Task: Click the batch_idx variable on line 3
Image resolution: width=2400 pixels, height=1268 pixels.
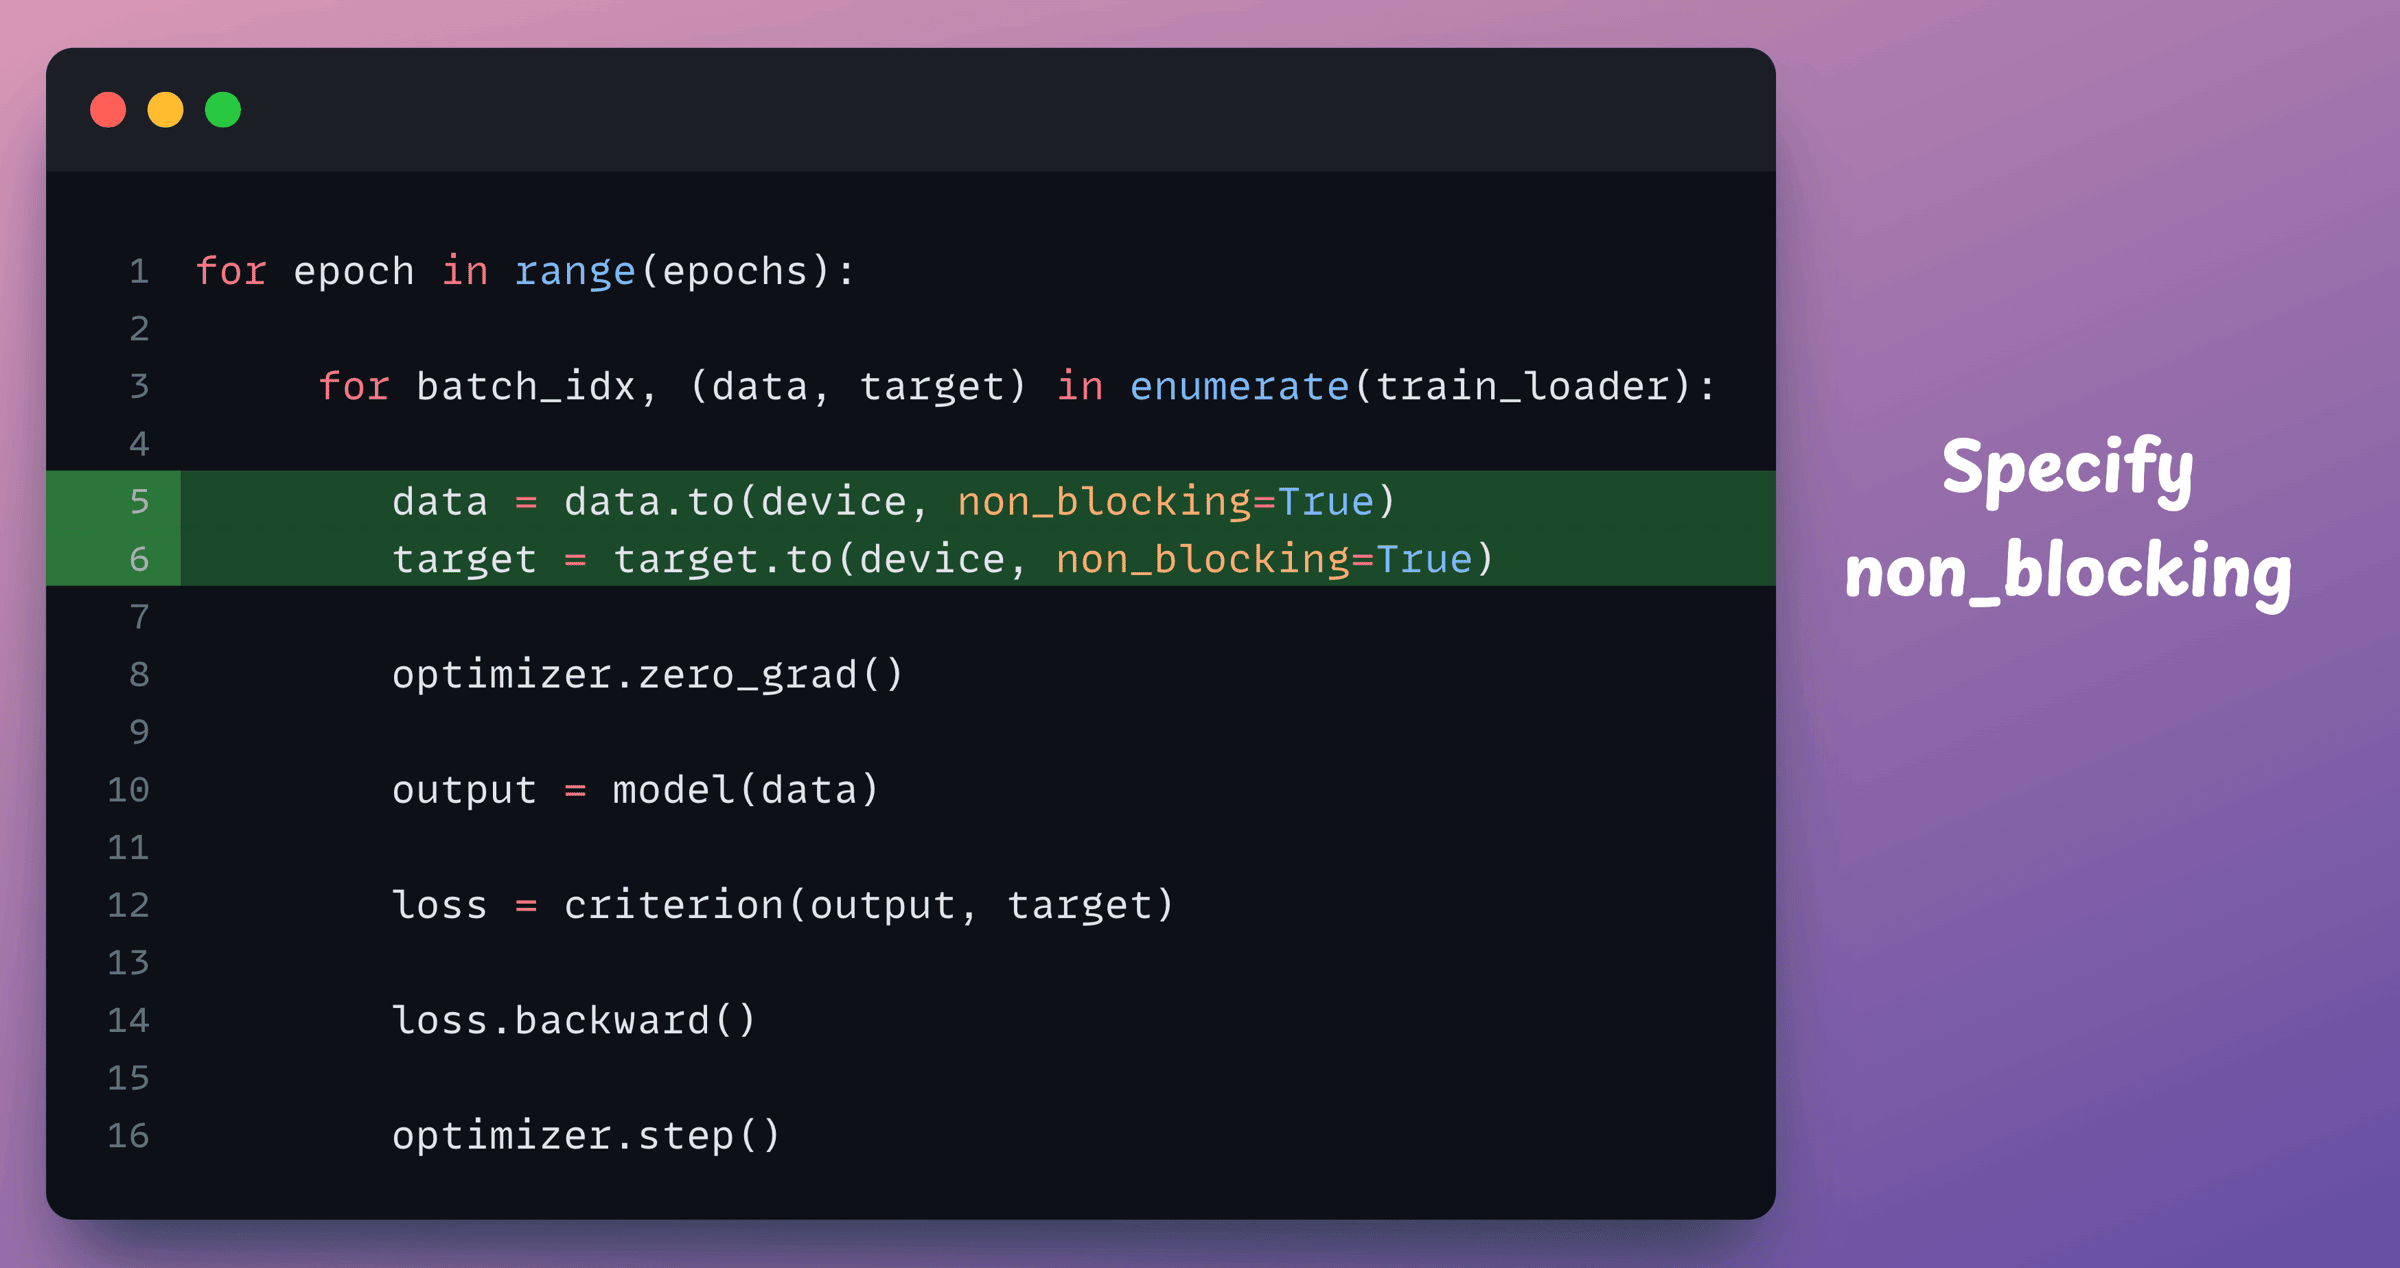Action: 526,386
